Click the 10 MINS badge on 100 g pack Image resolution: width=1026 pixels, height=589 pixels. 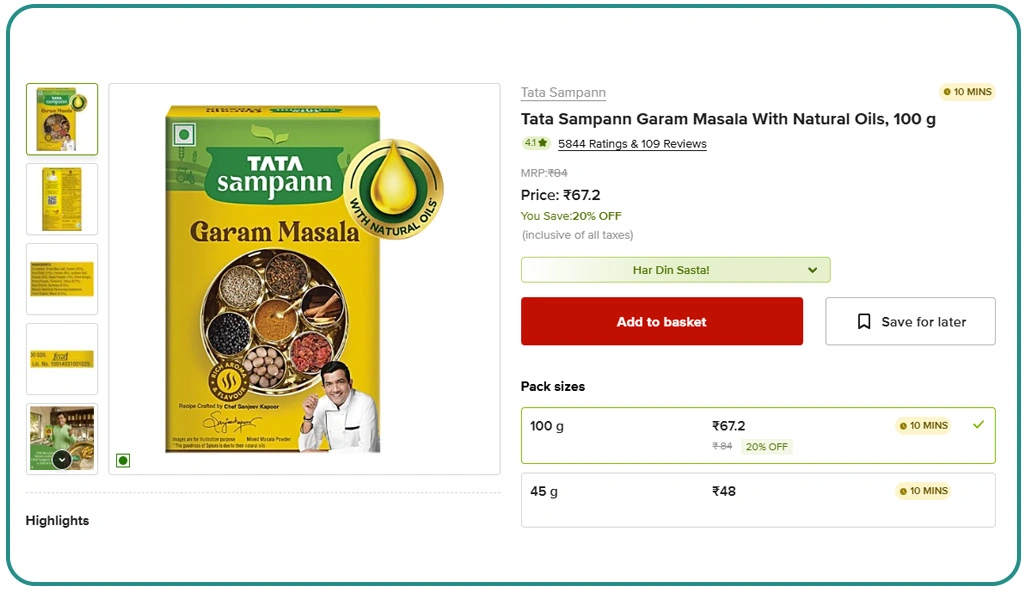(923, 426)
